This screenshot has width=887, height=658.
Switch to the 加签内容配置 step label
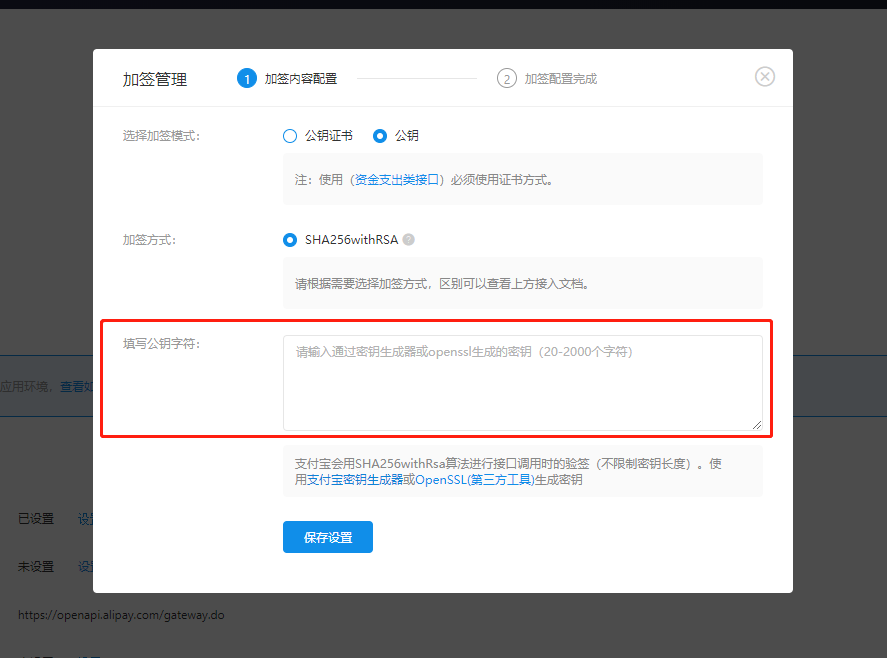click(301, 78)
